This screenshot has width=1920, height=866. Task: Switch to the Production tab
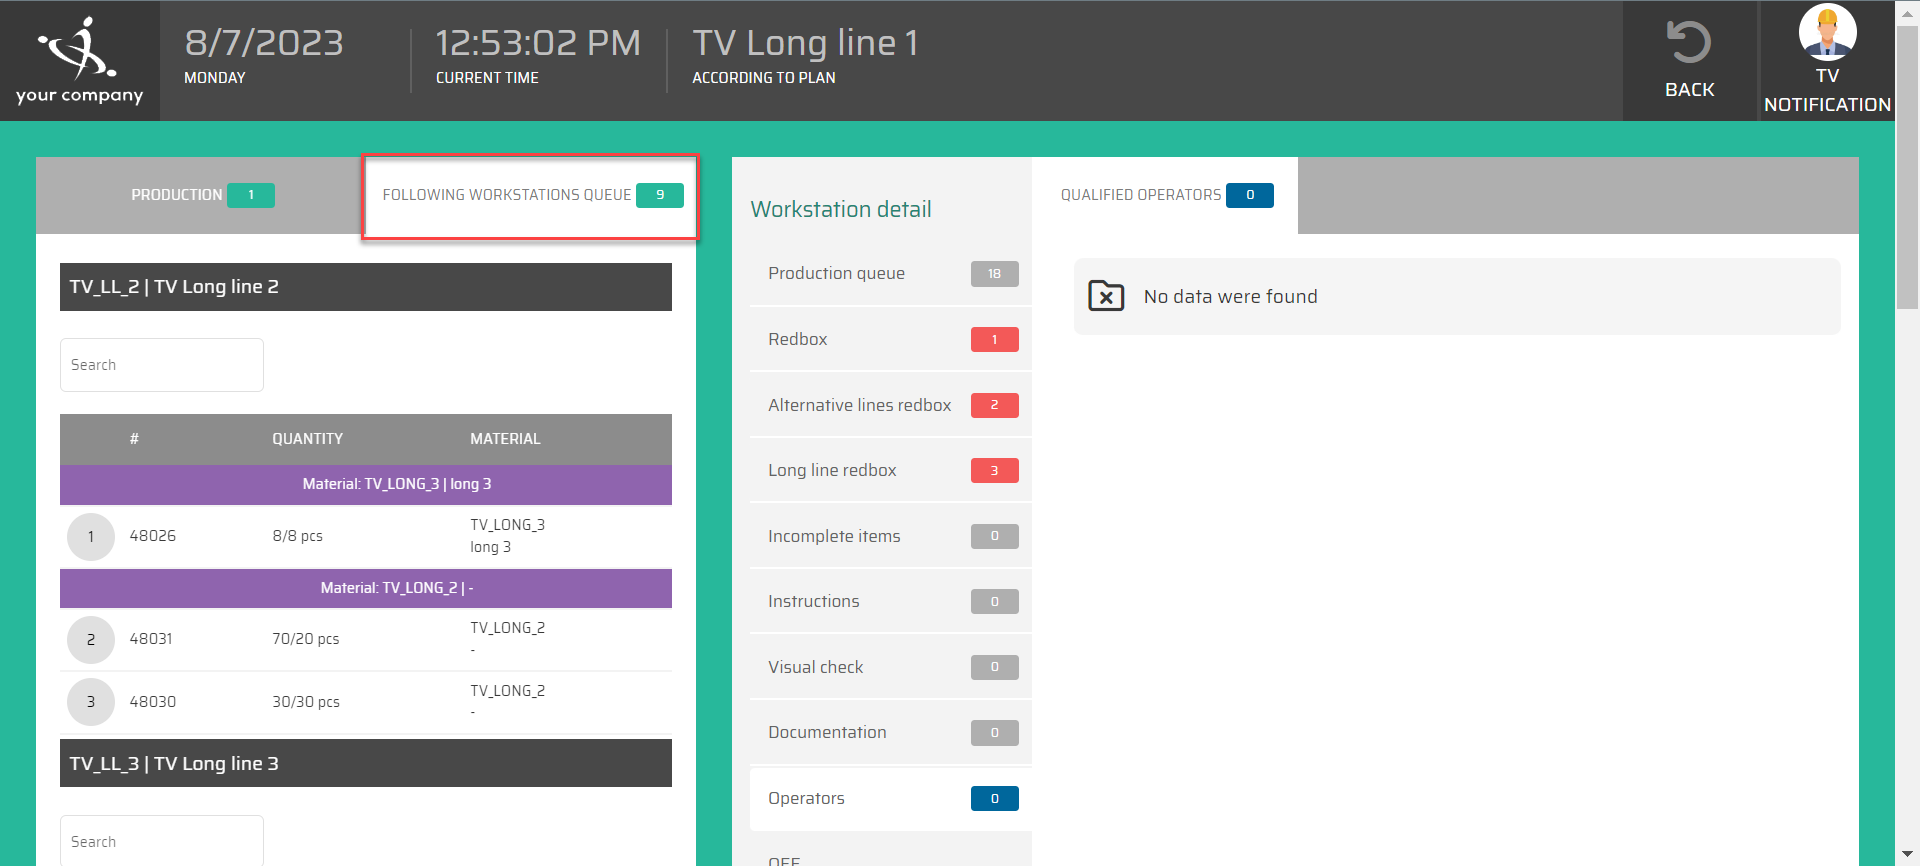pos(201,195)
